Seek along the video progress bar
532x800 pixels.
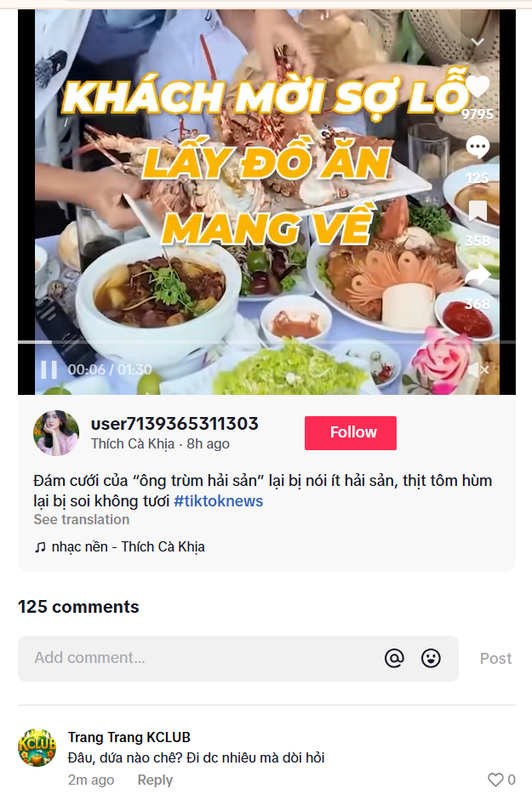pyautogui.click(x=267, y=342)
